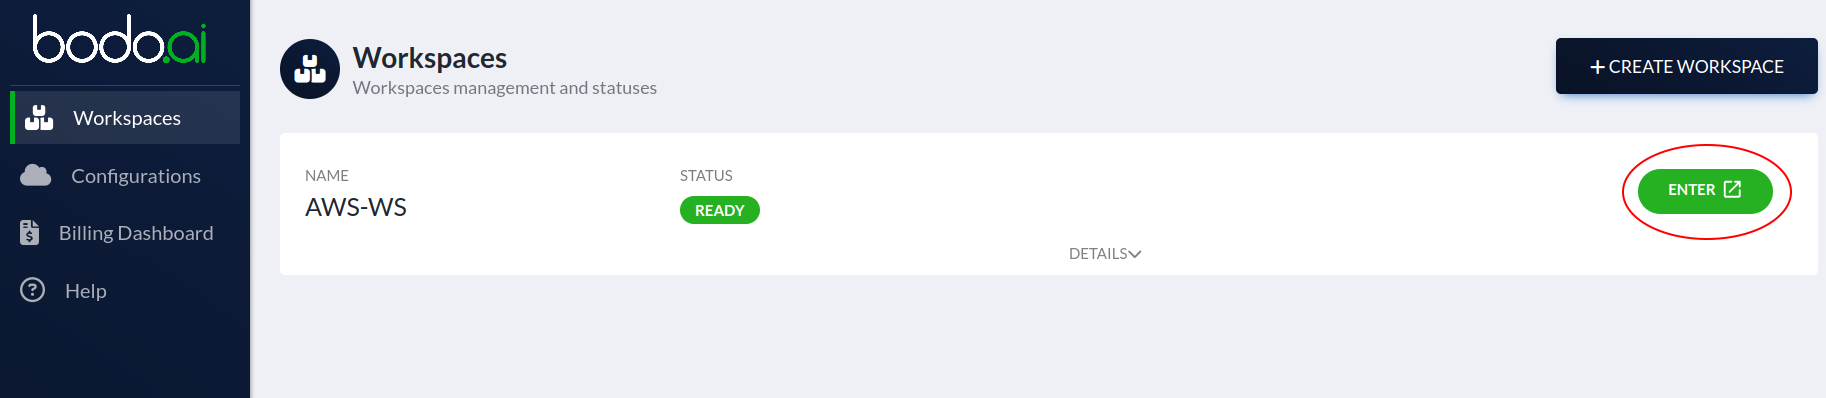Click the external link icon on ENTER
The width and height of the screenshot is (1826, 398).
click(1733, 189)
